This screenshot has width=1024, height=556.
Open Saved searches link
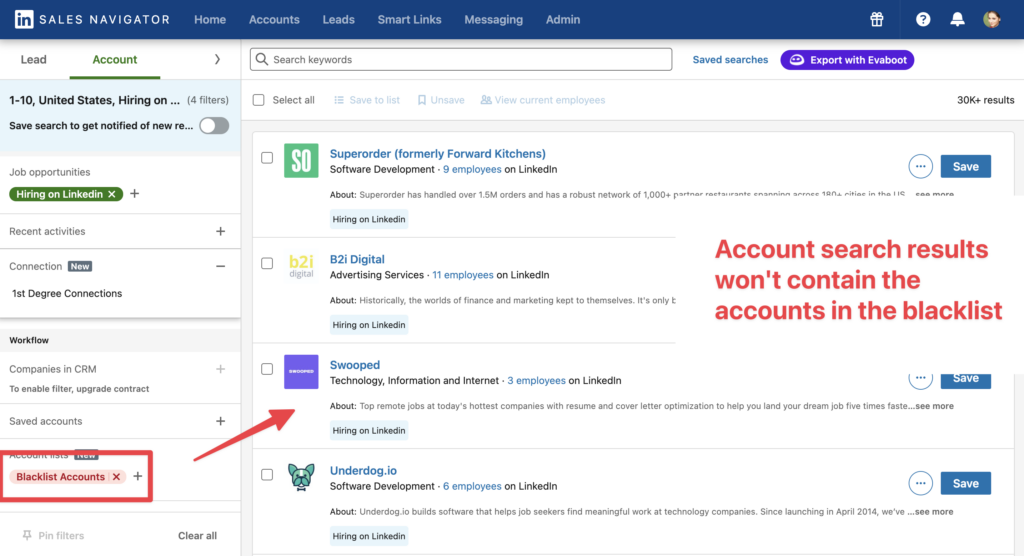[x=730, y=59]
